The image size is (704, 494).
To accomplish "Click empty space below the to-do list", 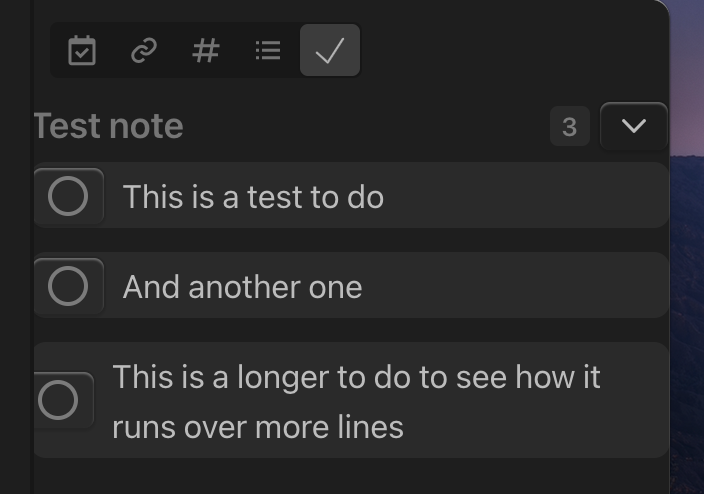I will (350, 476).
